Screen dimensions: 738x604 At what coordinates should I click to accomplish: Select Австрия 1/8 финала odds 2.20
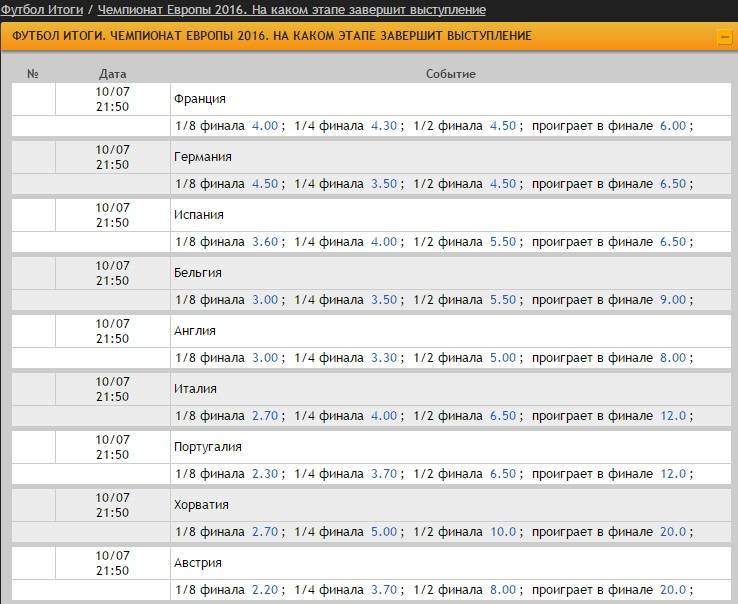[265, 590]
